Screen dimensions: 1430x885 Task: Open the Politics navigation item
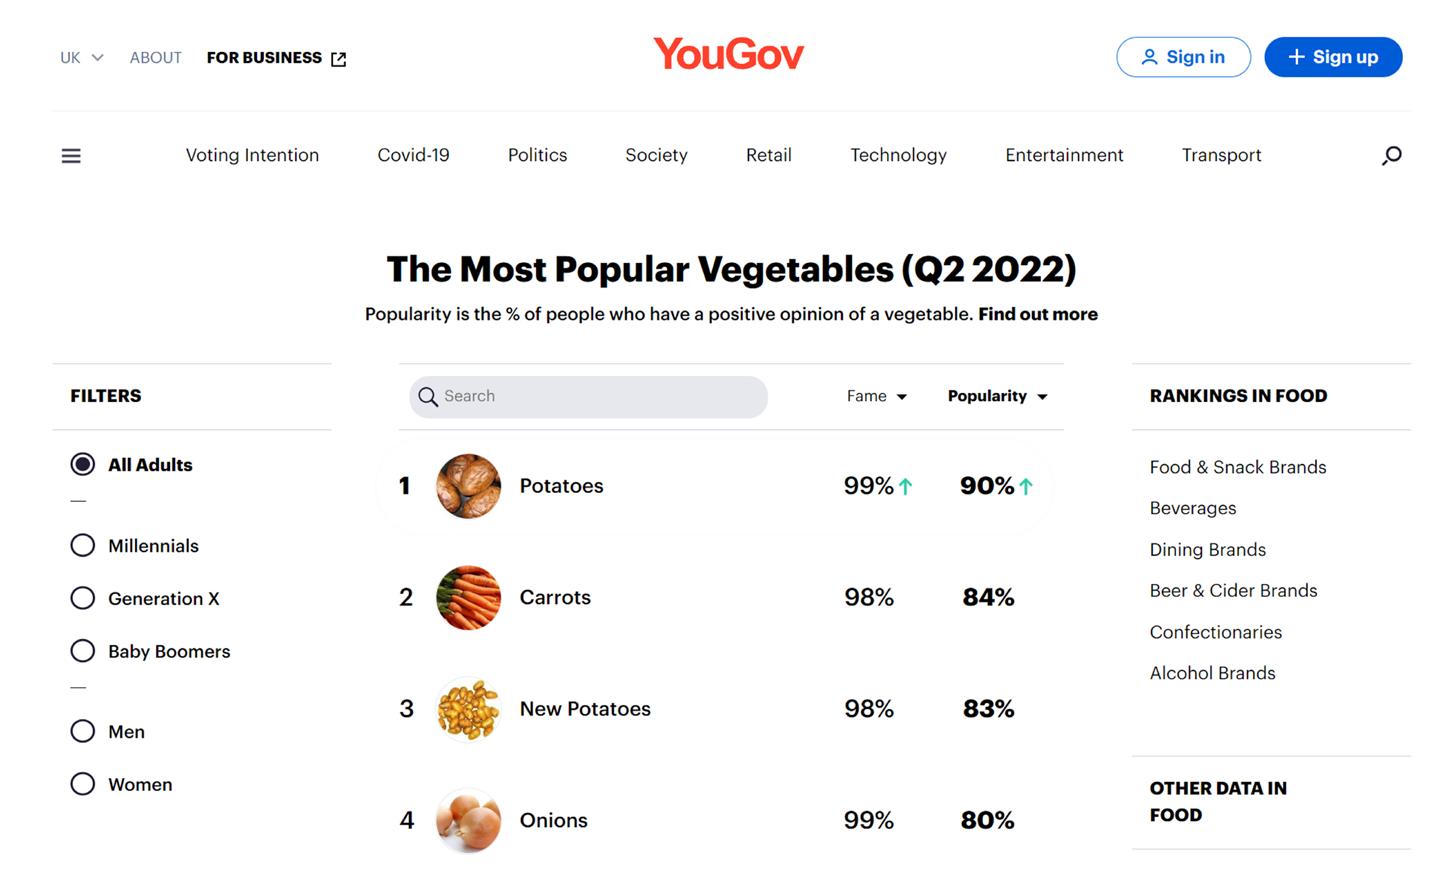(x=537, y=155)
